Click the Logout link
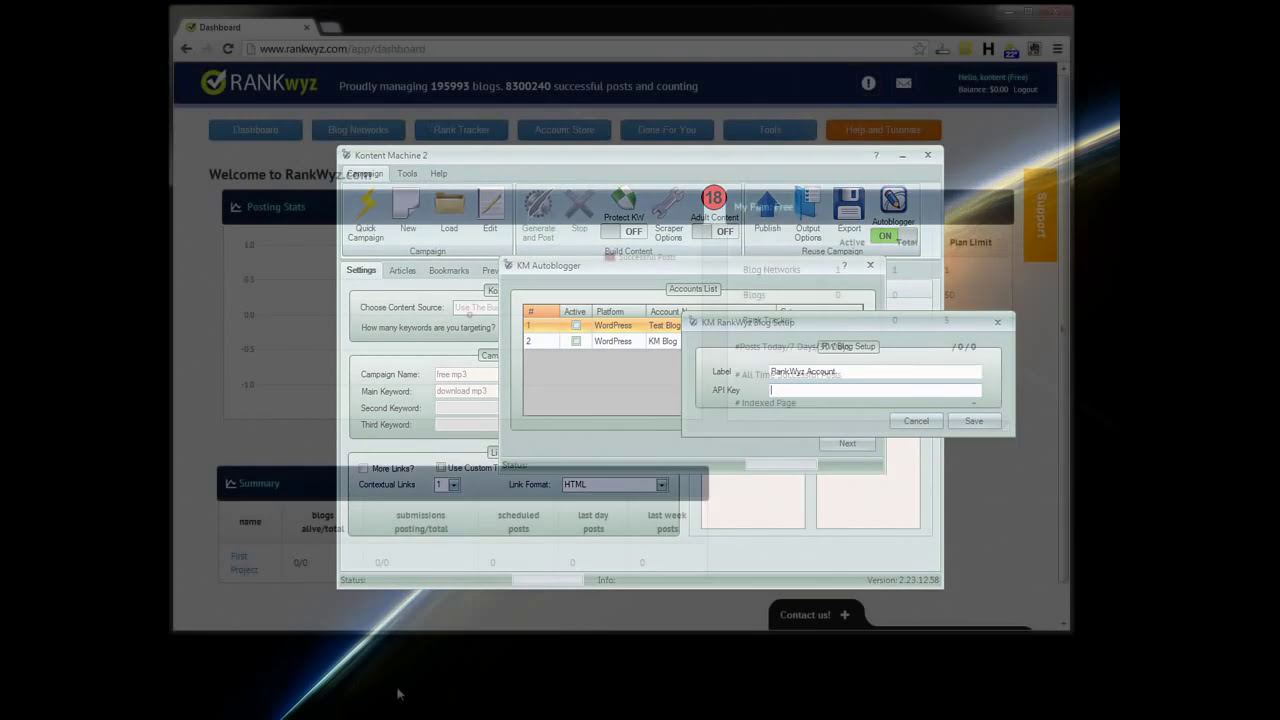 tap(1025, 90)
